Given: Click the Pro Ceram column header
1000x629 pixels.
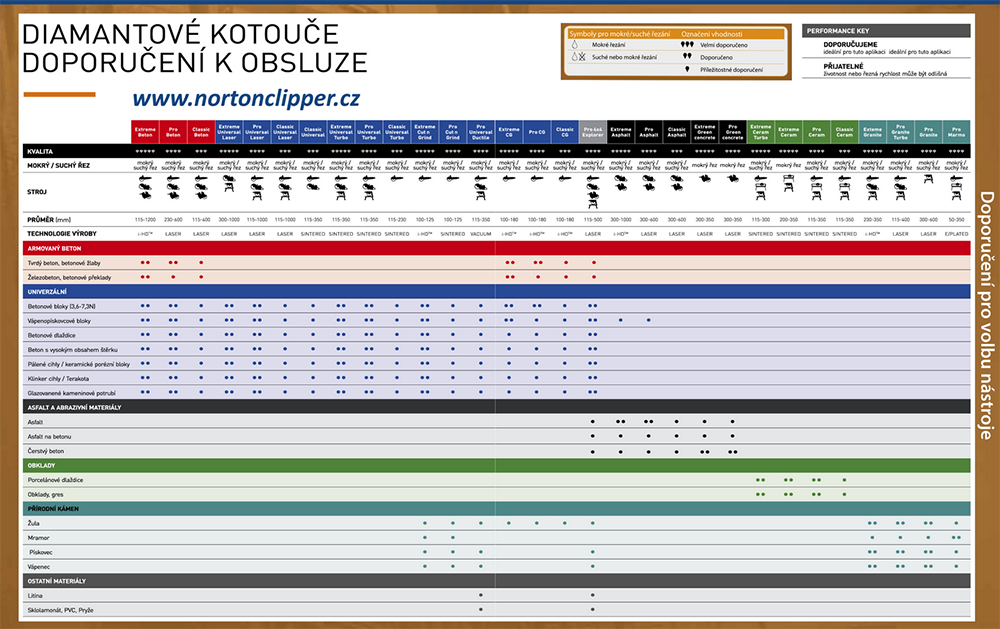Looking at the screenshot, I should tap(816, 131).
